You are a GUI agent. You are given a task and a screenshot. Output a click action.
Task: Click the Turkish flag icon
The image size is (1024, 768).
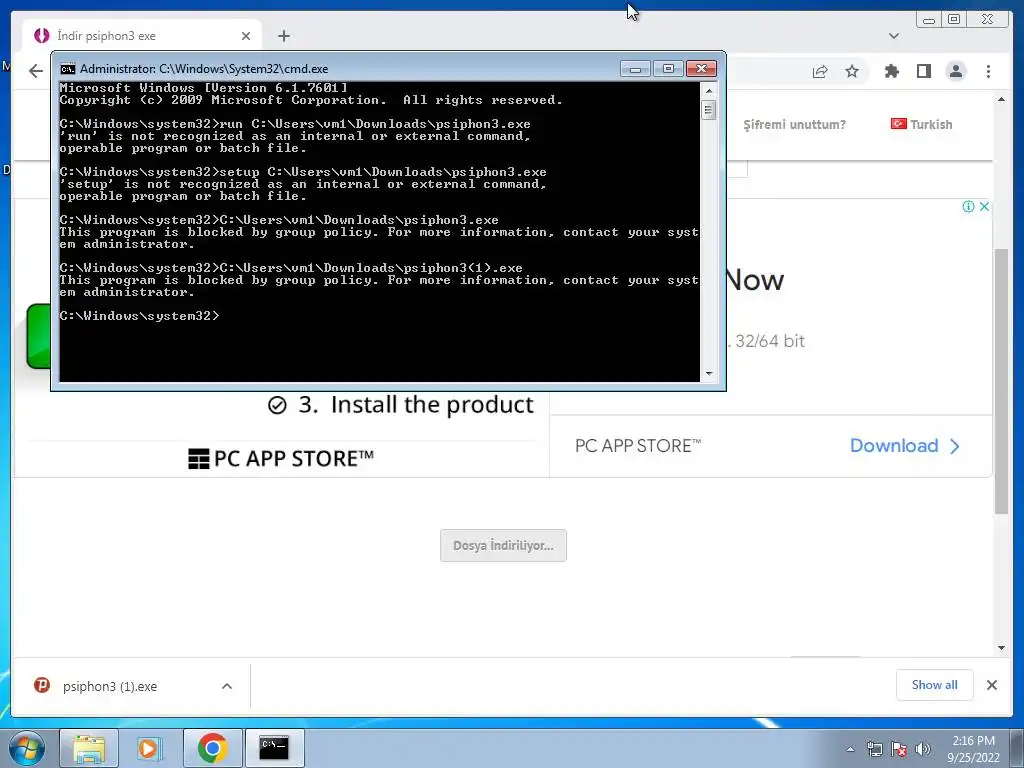(x=899, y=123)
